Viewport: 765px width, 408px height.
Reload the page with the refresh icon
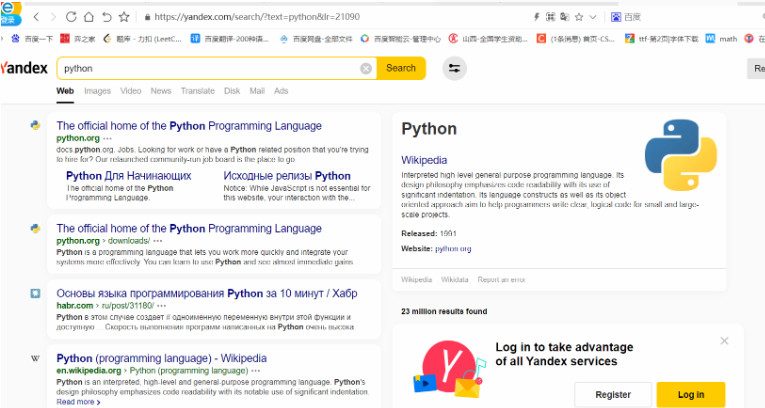point(71,17)
